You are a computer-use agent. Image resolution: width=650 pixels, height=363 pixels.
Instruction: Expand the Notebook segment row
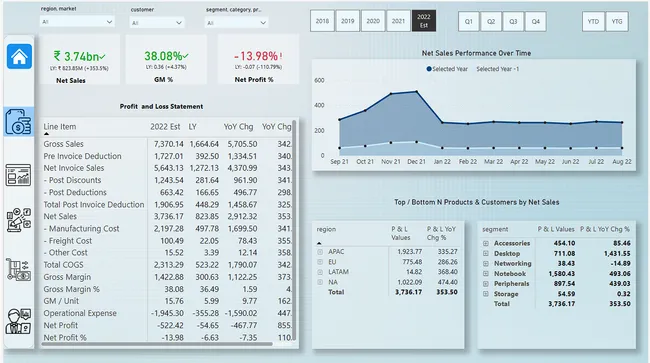coord(486,274)
